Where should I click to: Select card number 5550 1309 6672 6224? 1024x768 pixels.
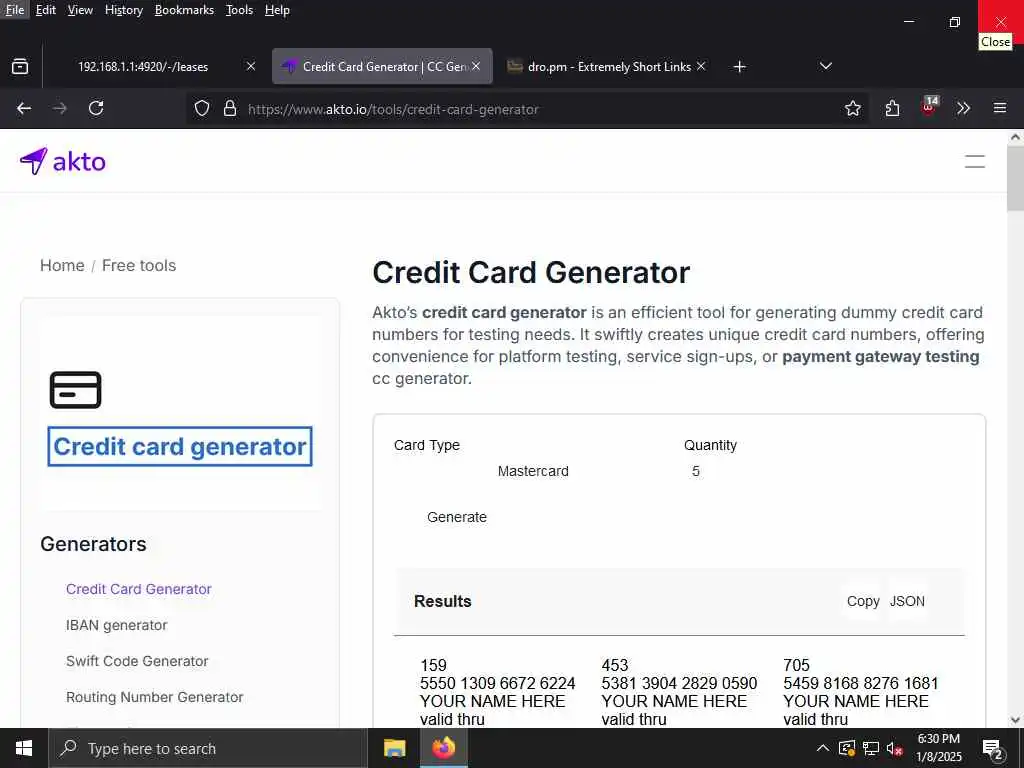(x=498, y=683)
